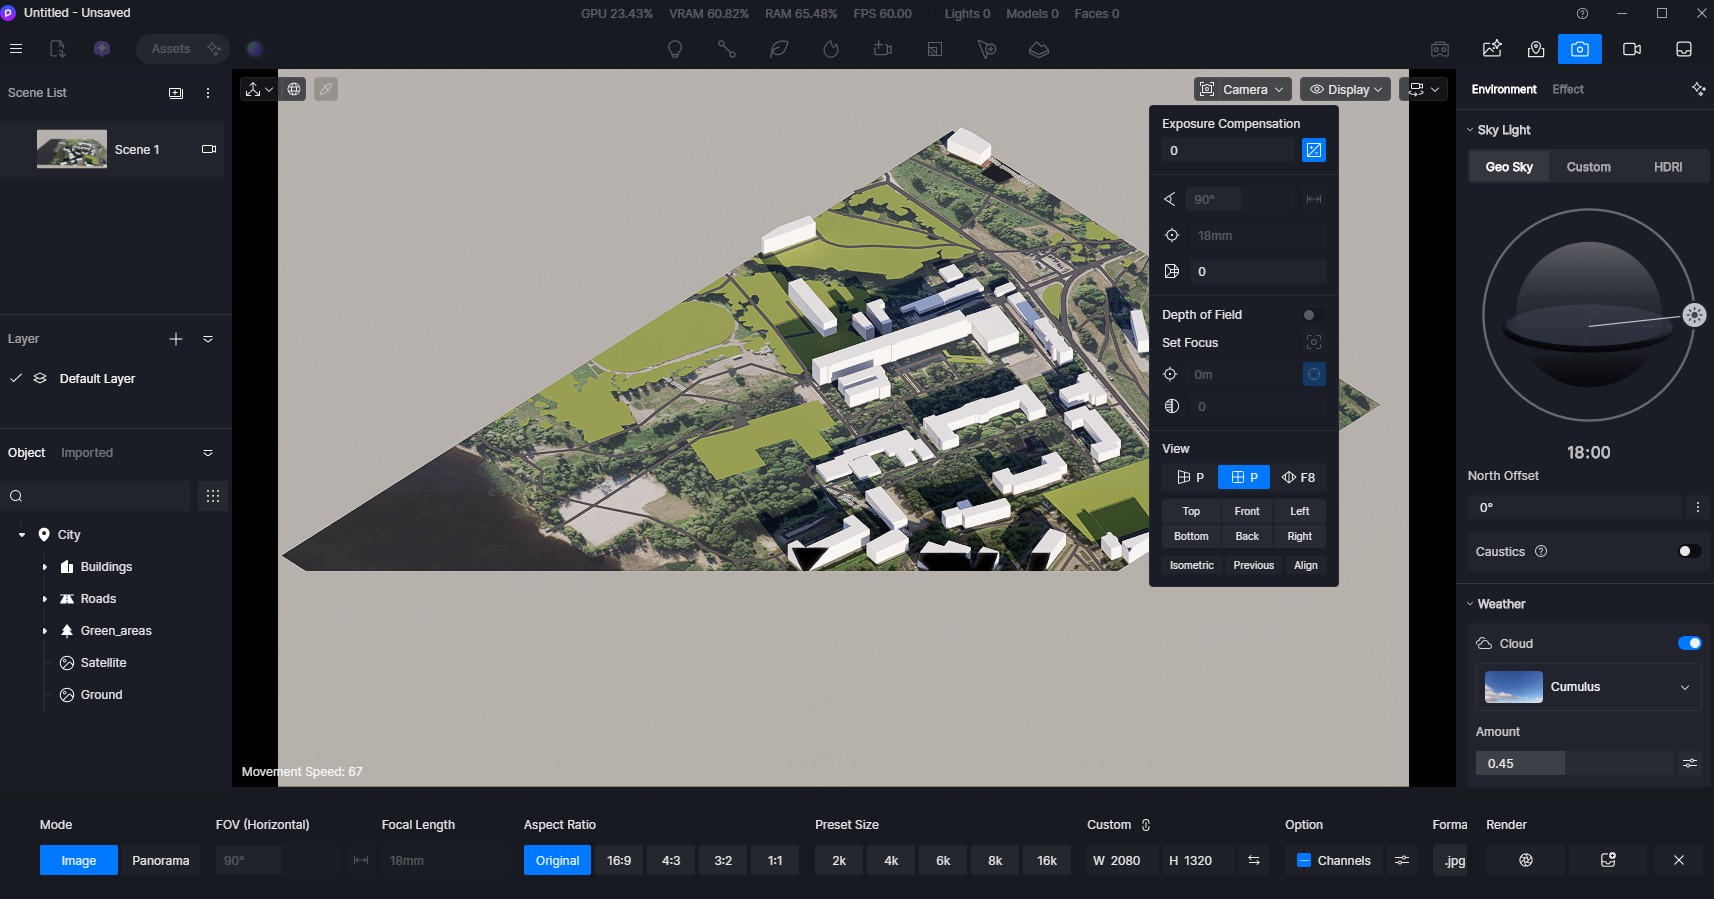Switch to the HDRI sky light tab
The width and height of the screenshot is (1714, 899).
click(1667, 167)
